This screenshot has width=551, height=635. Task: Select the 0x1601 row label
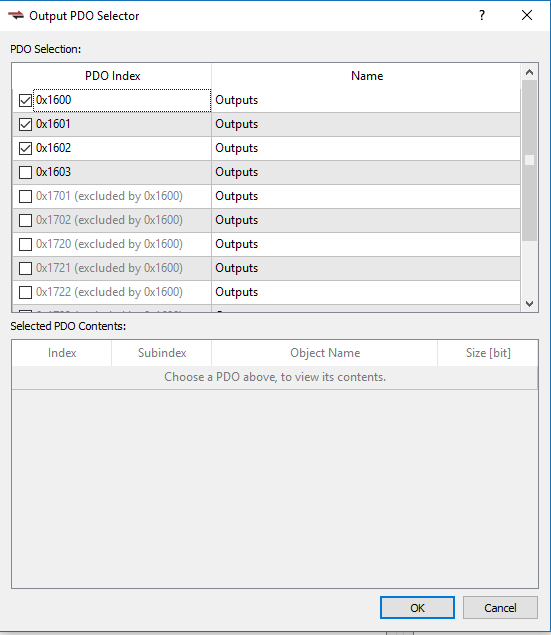coord(53,124)
